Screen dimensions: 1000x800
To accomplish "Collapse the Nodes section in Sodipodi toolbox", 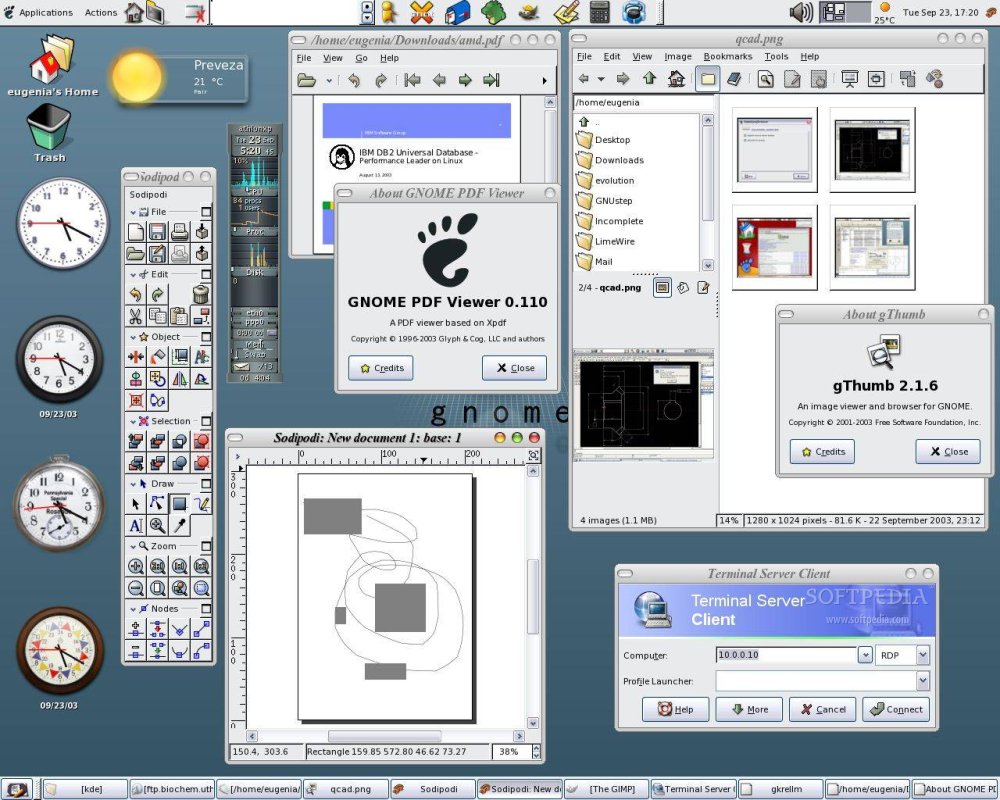I will 133,609.
